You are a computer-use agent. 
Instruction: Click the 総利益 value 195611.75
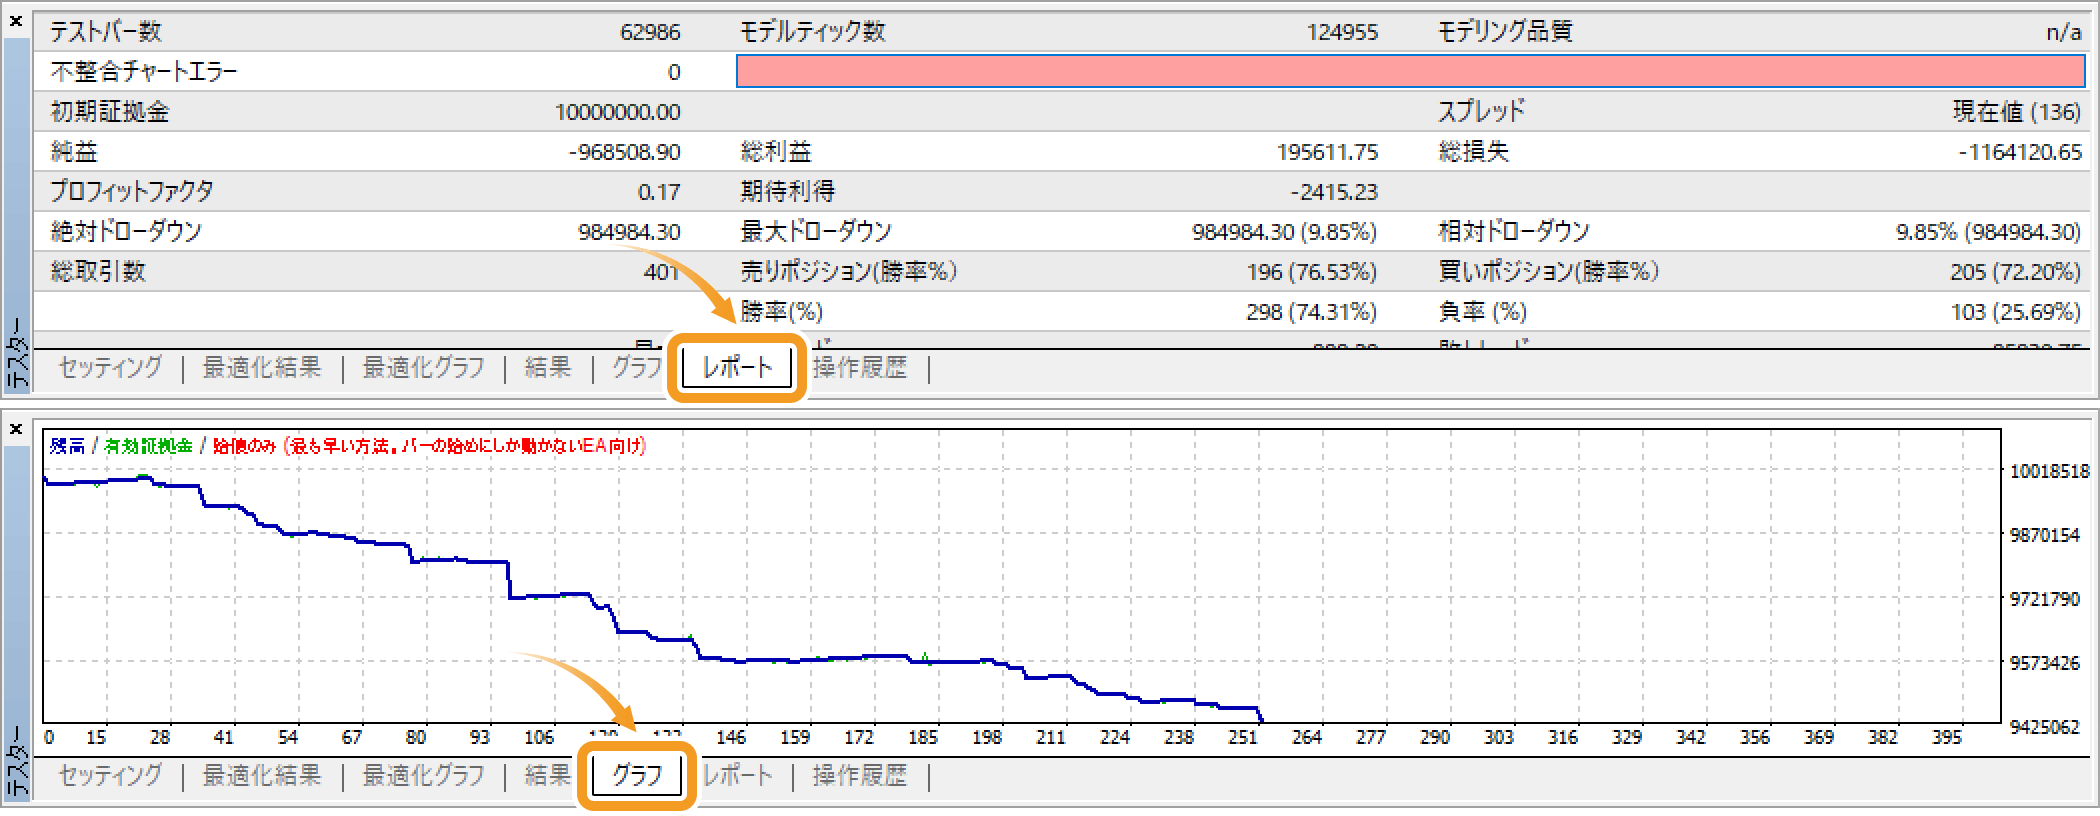pyautogui.click(x=1327, y=152)
